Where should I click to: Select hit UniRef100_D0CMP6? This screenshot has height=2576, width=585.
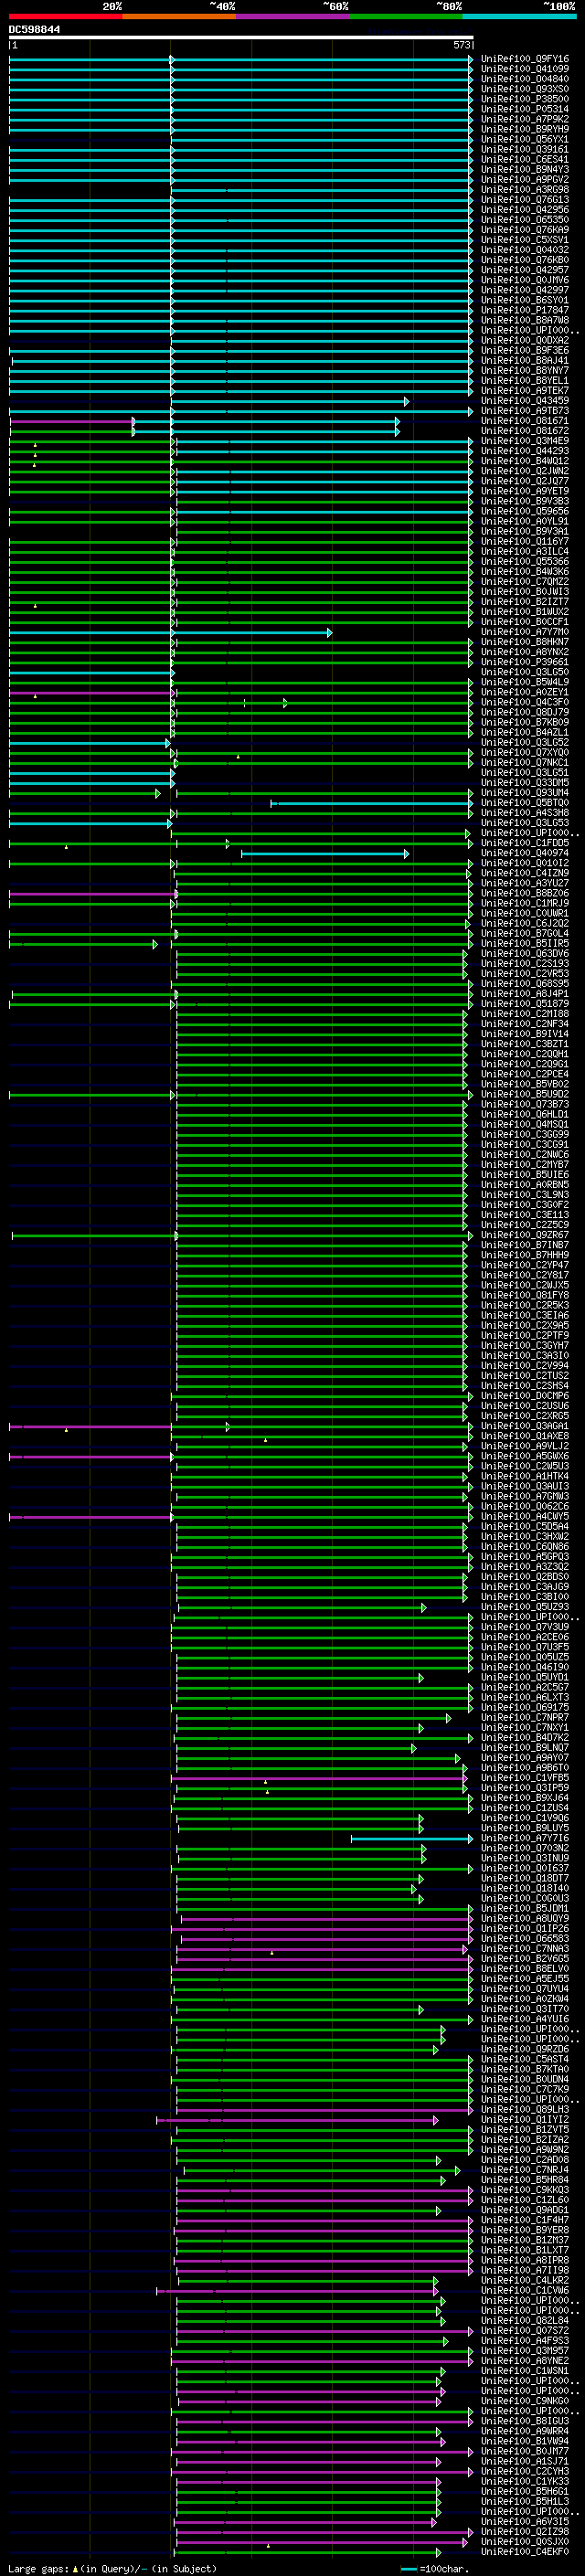click(x=524, y=1396)
